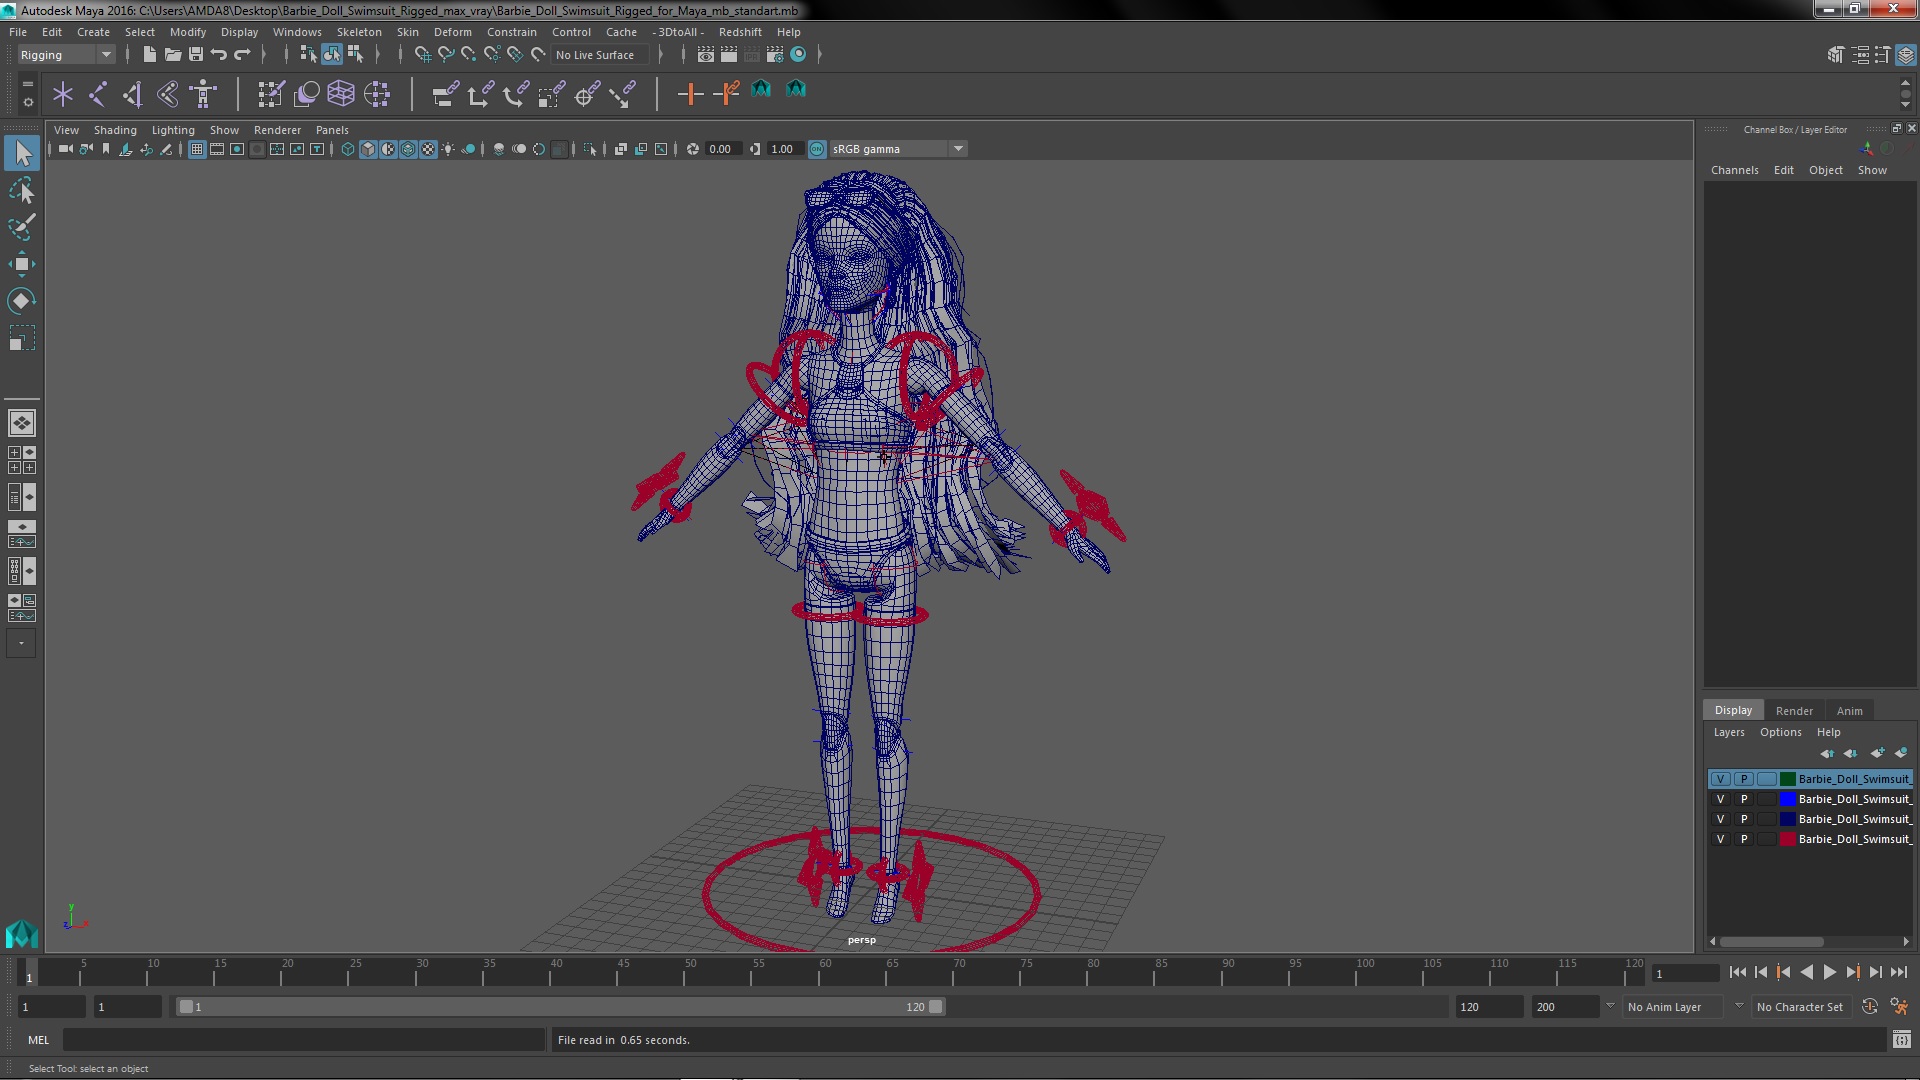This screenshot has height=1080, width=1920.
Task: Click the Snap to Grids magnet icon
Action: tap(422, 55)
